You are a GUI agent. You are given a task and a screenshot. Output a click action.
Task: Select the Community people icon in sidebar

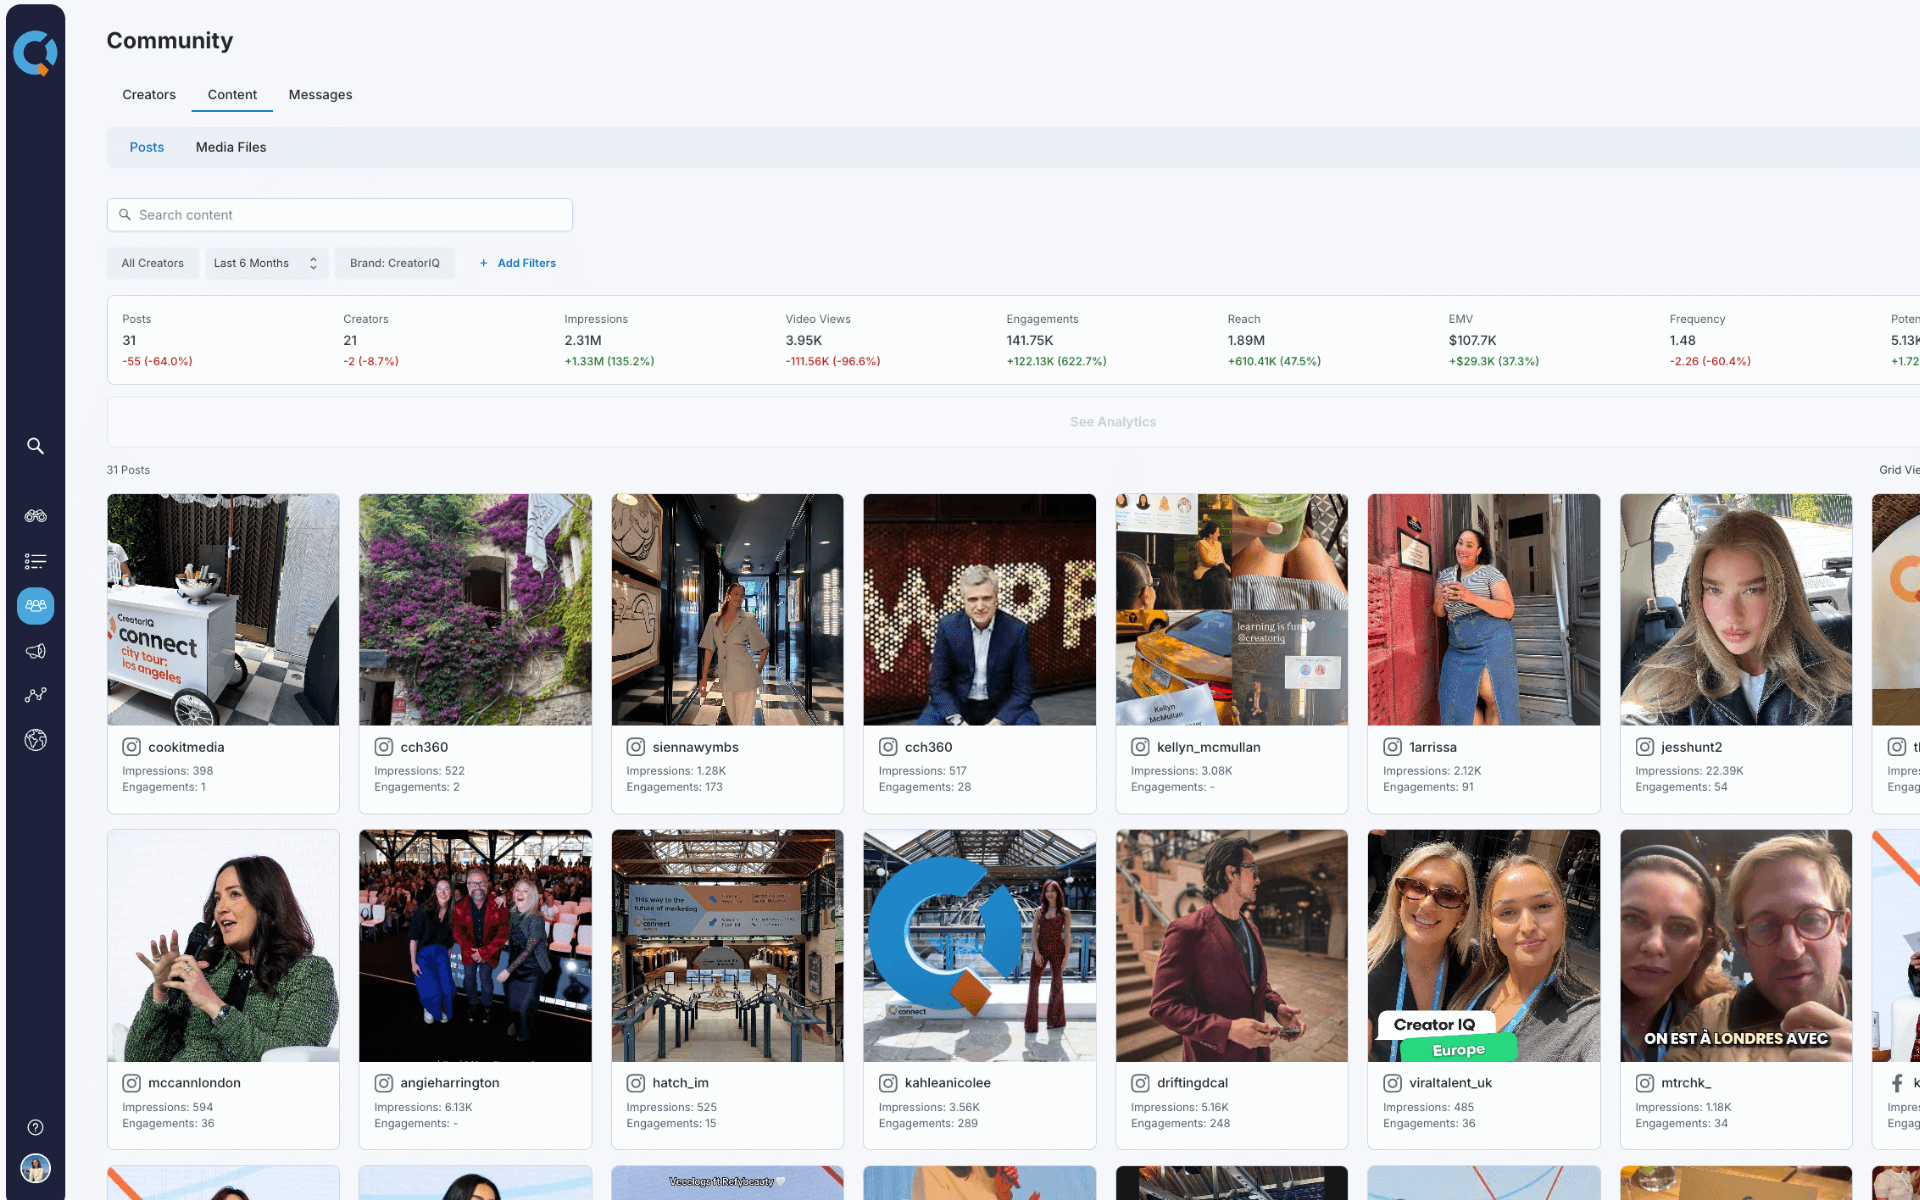coord(35,605)
